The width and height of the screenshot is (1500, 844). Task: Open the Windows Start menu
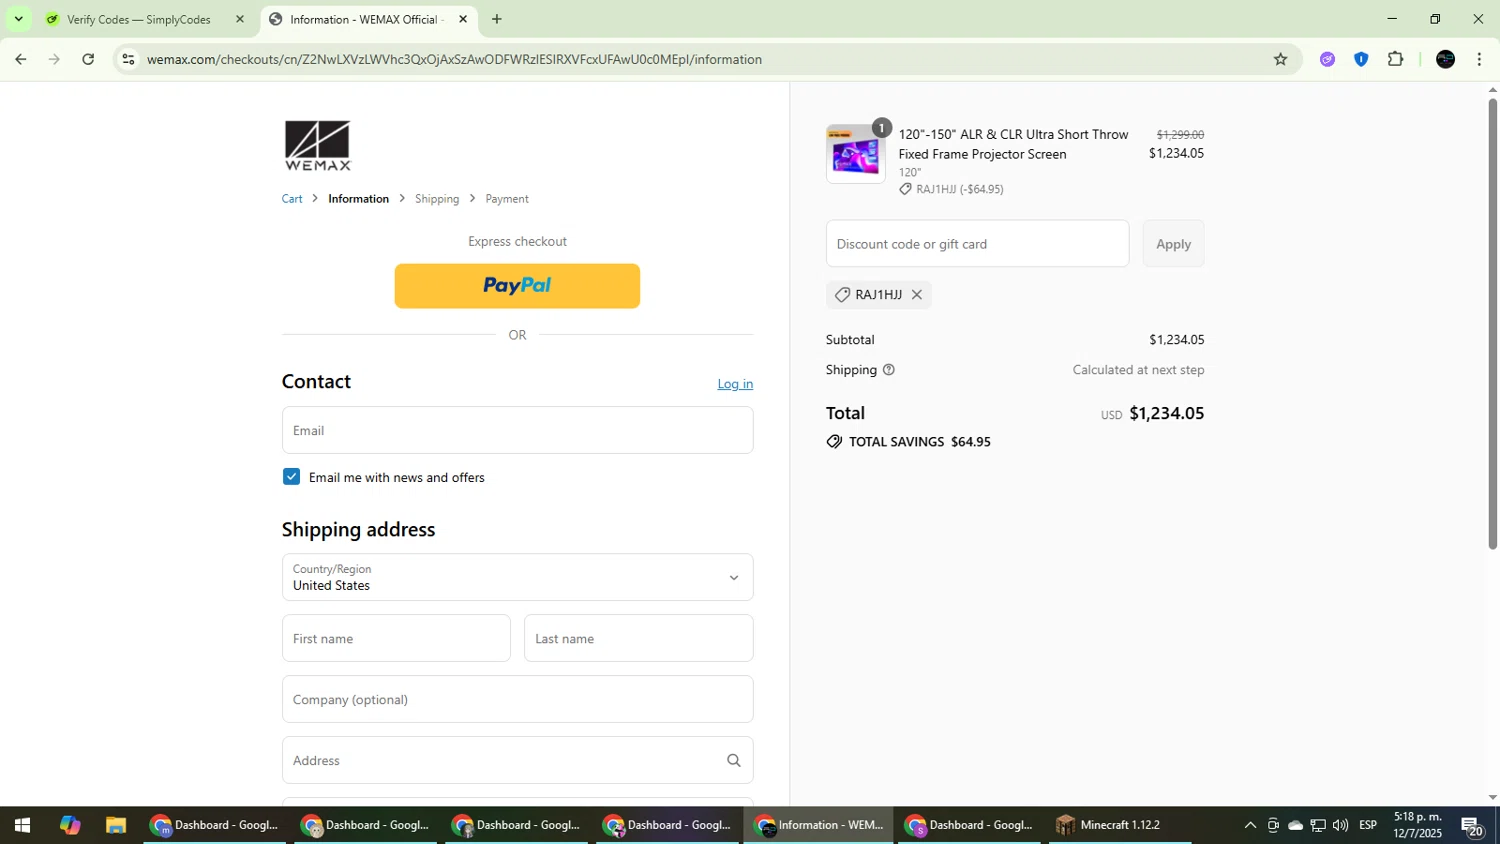point(22,825)
